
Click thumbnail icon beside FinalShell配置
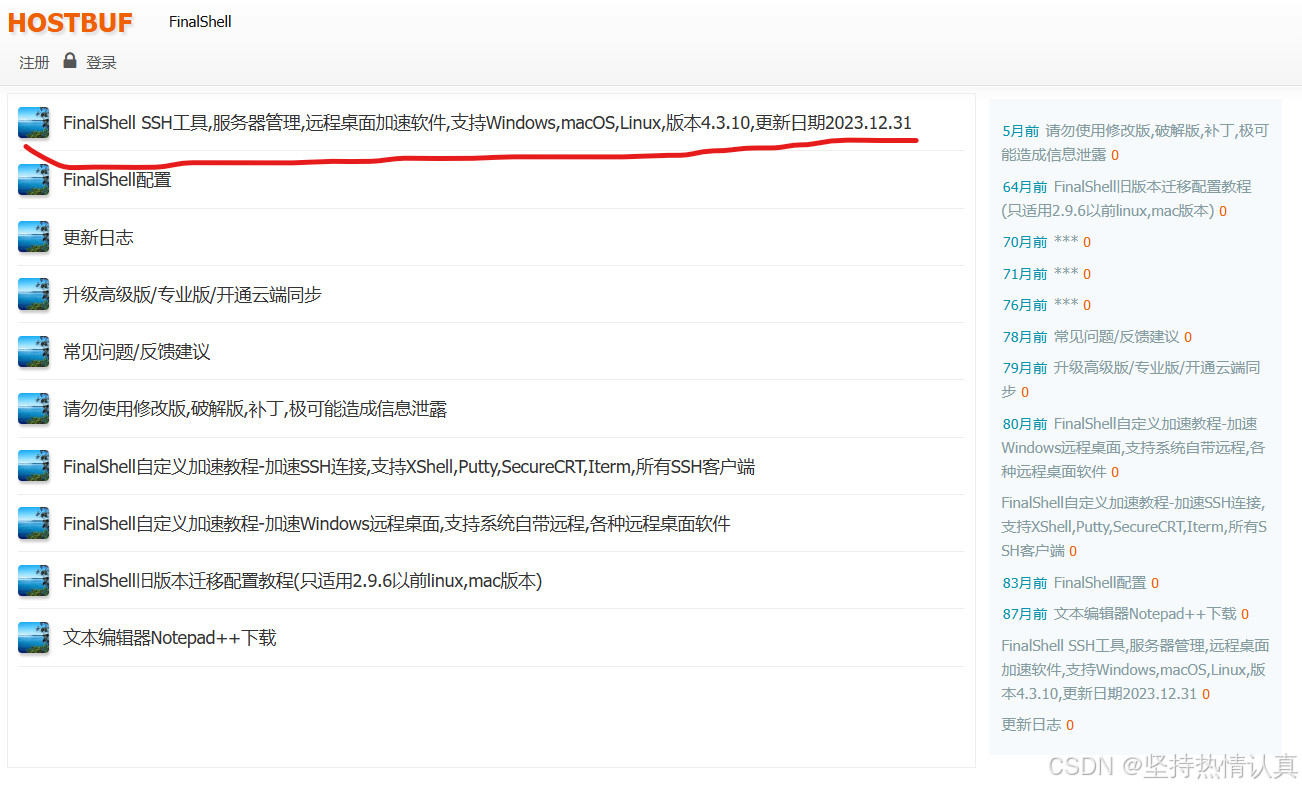pos(34,180)
